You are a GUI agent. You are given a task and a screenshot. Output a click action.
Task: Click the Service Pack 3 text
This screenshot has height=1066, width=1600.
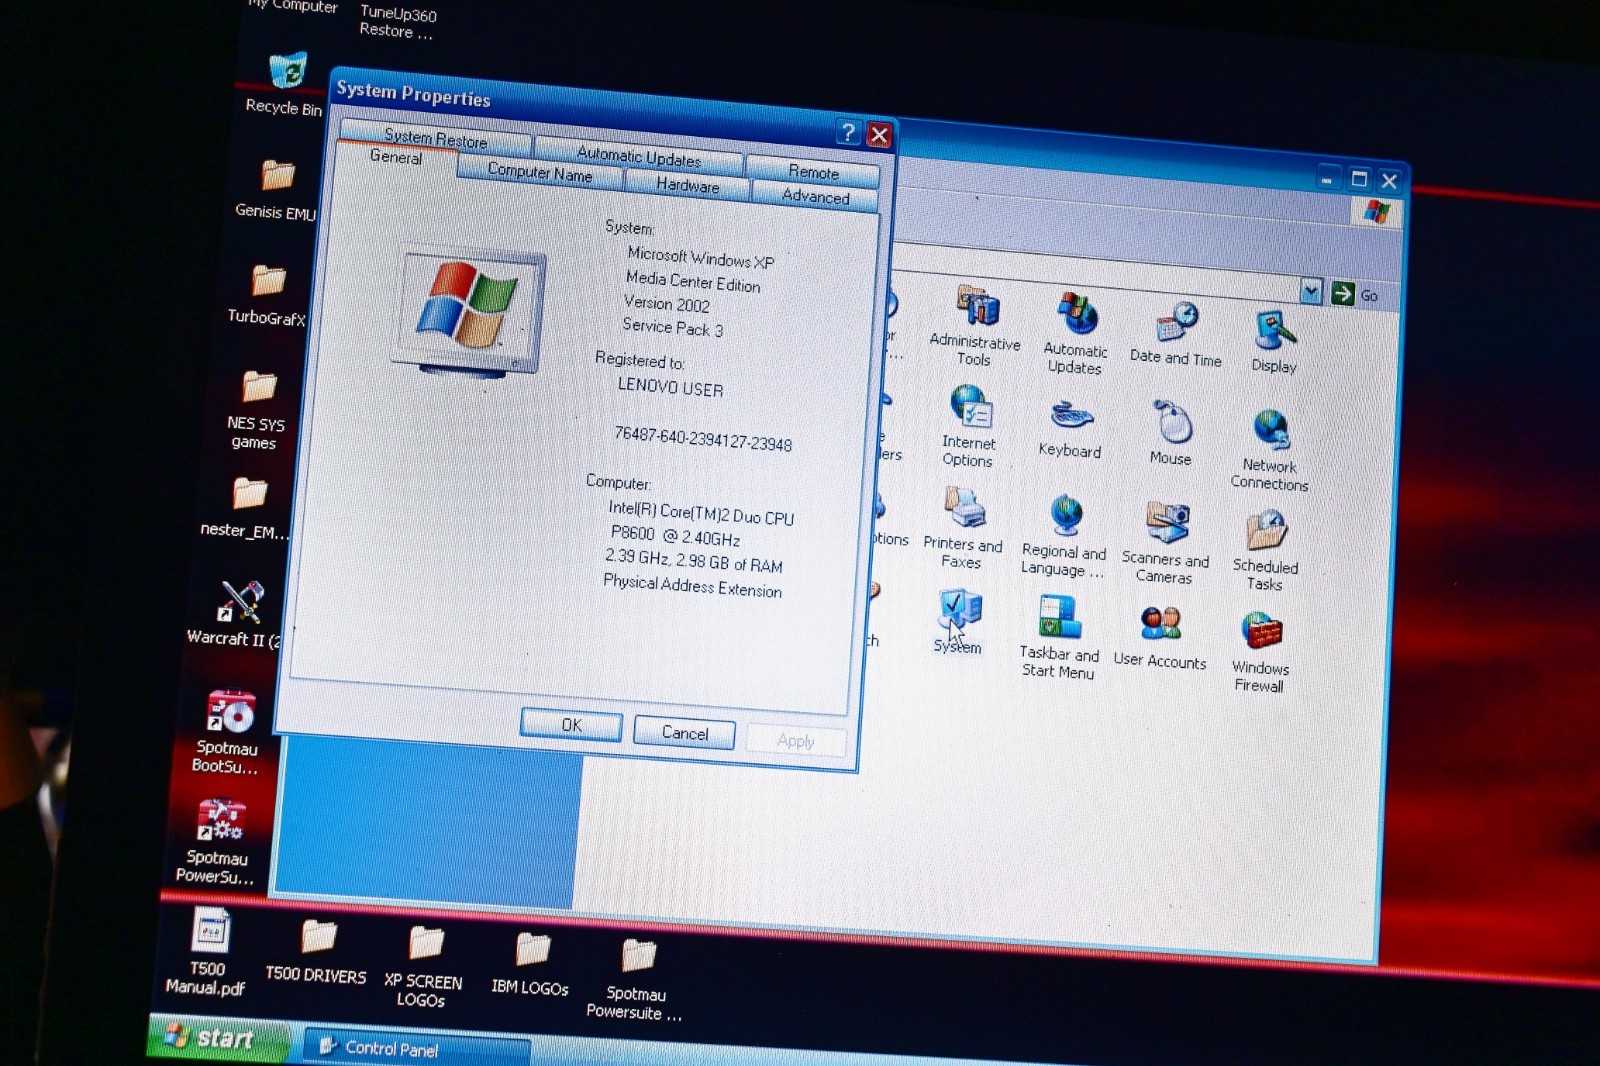click(672, 327)
